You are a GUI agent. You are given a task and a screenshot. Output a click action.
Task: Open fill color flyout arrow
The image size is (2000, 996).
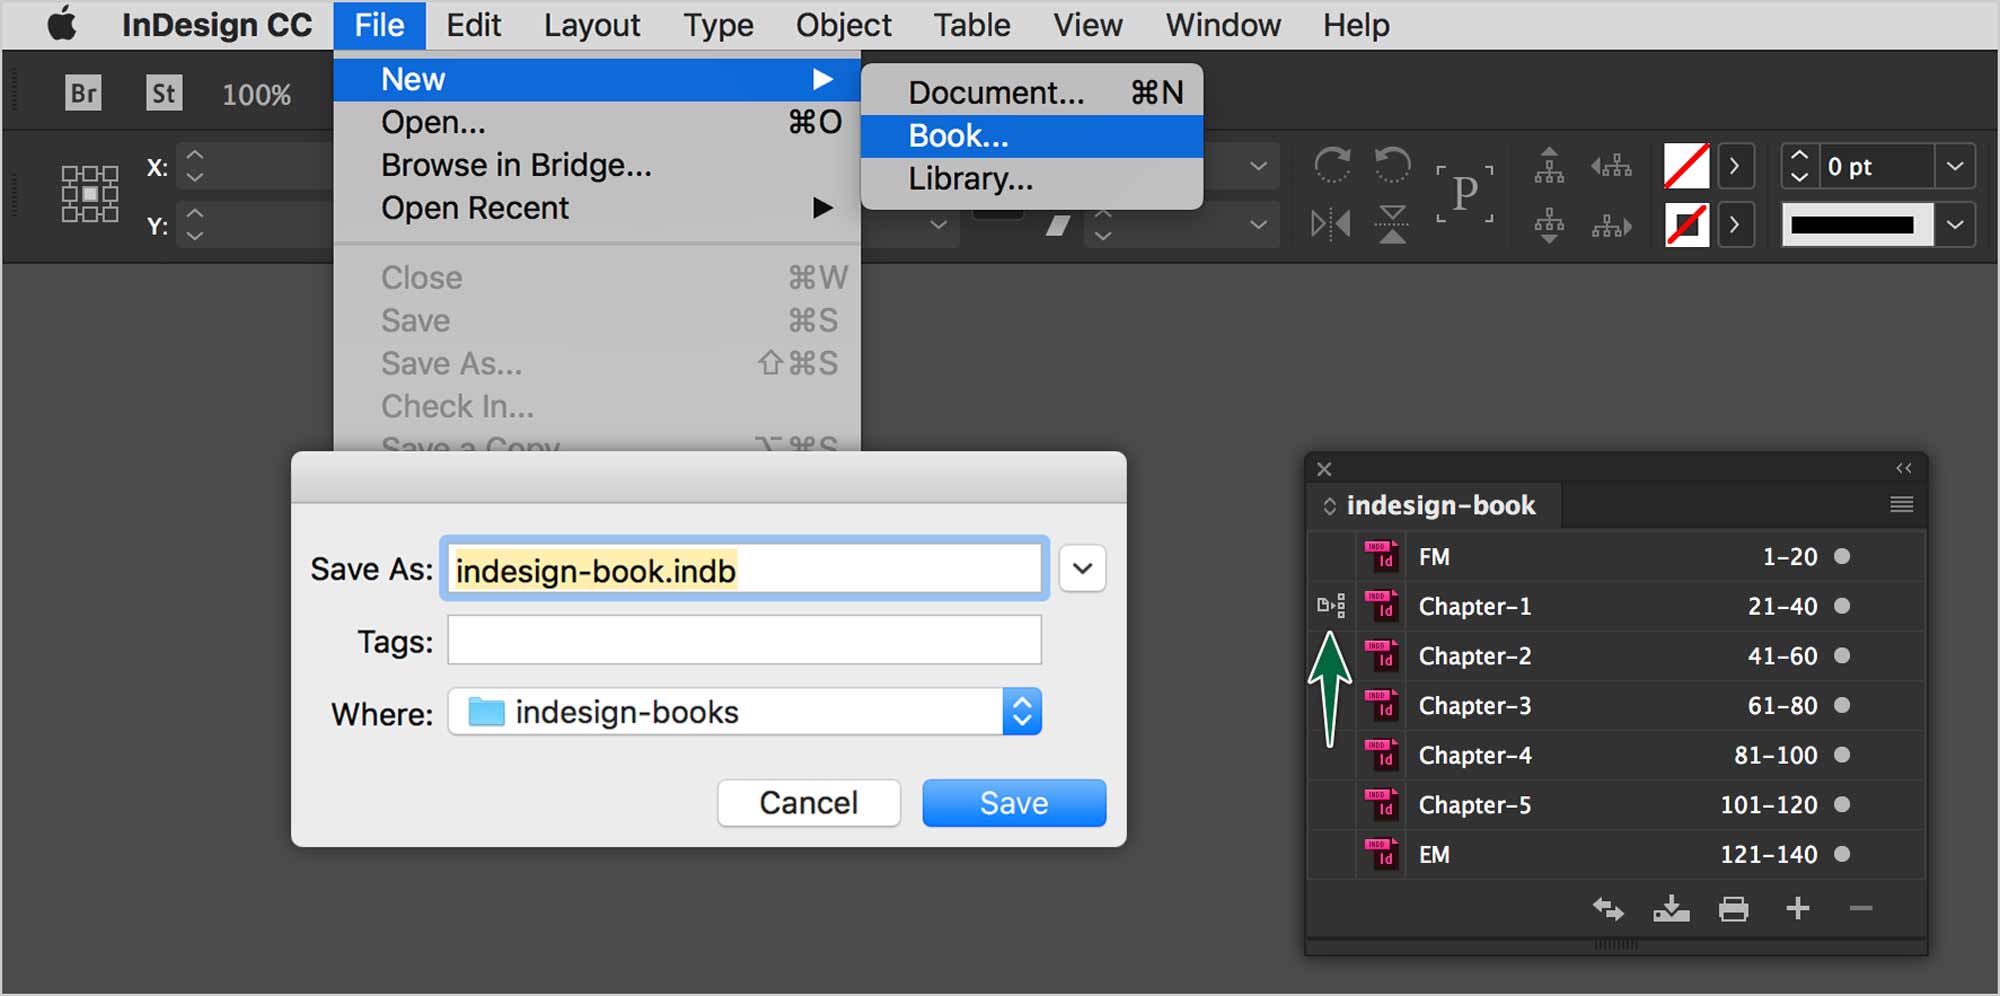1736,166
